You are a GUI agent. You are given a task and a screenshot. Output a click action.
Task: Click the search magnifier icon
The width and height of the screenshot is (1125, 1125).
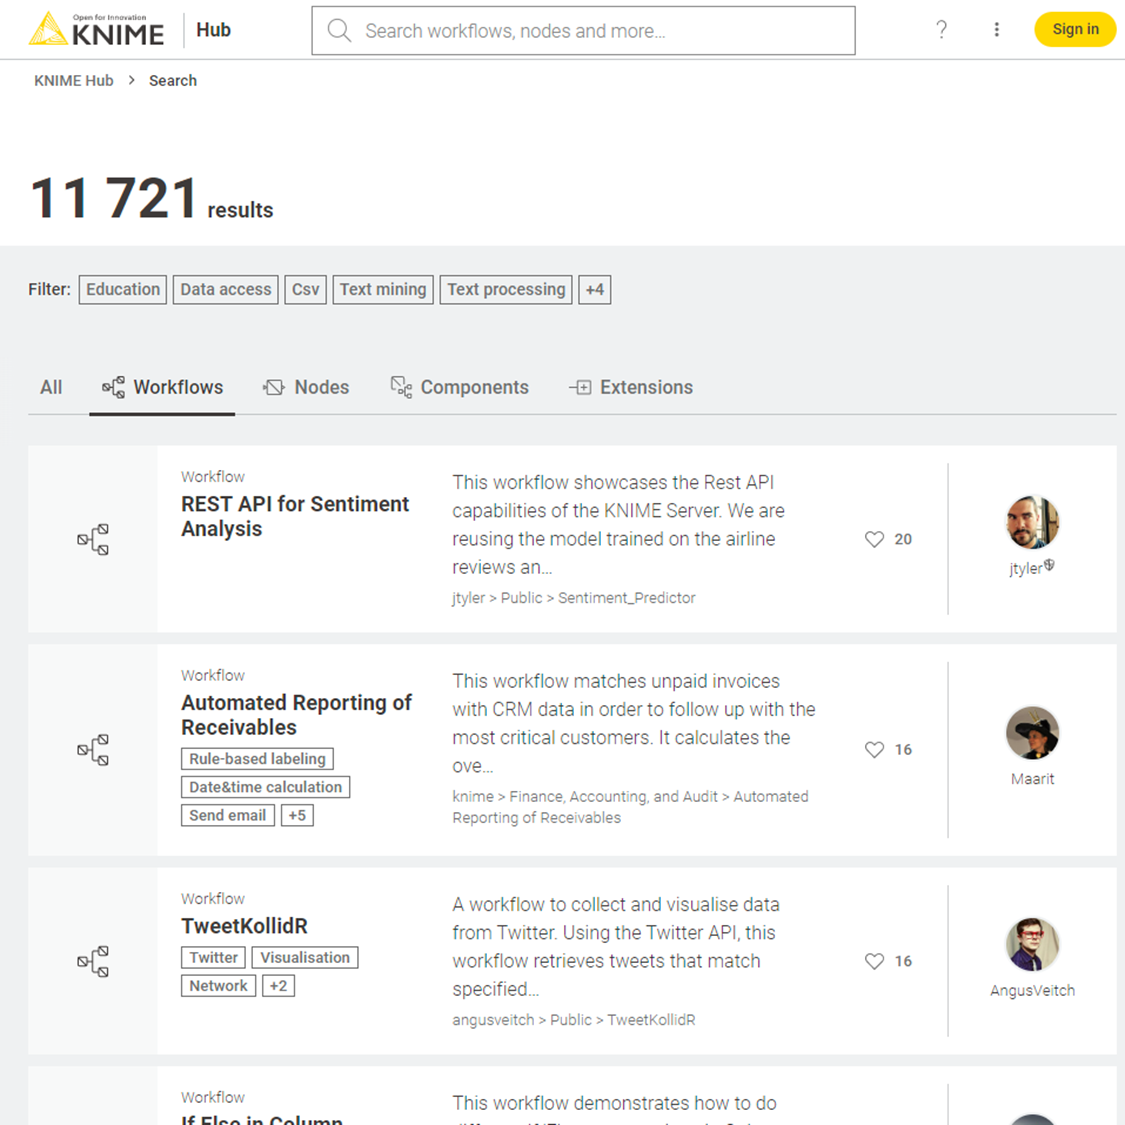339,30
